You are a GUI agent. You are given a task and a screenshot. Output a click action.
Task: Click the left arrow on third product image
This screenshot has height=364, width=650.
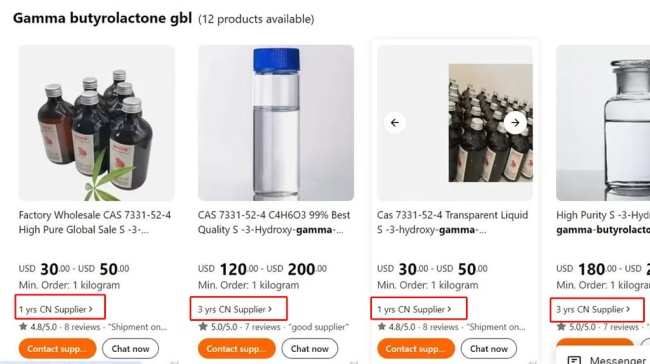[394, 123]
